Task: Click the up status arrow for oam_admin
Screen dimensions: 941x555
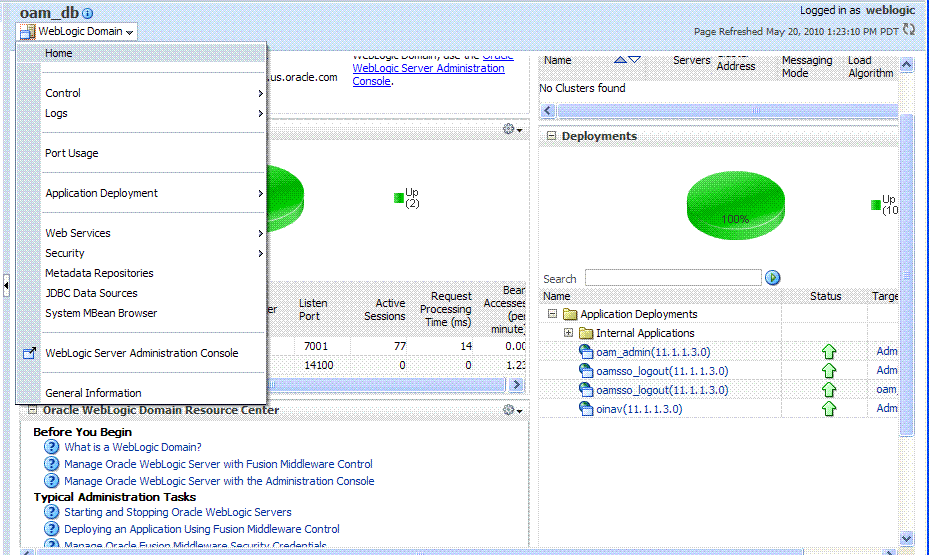Action: pyautogui.click(x=829, y=352)
